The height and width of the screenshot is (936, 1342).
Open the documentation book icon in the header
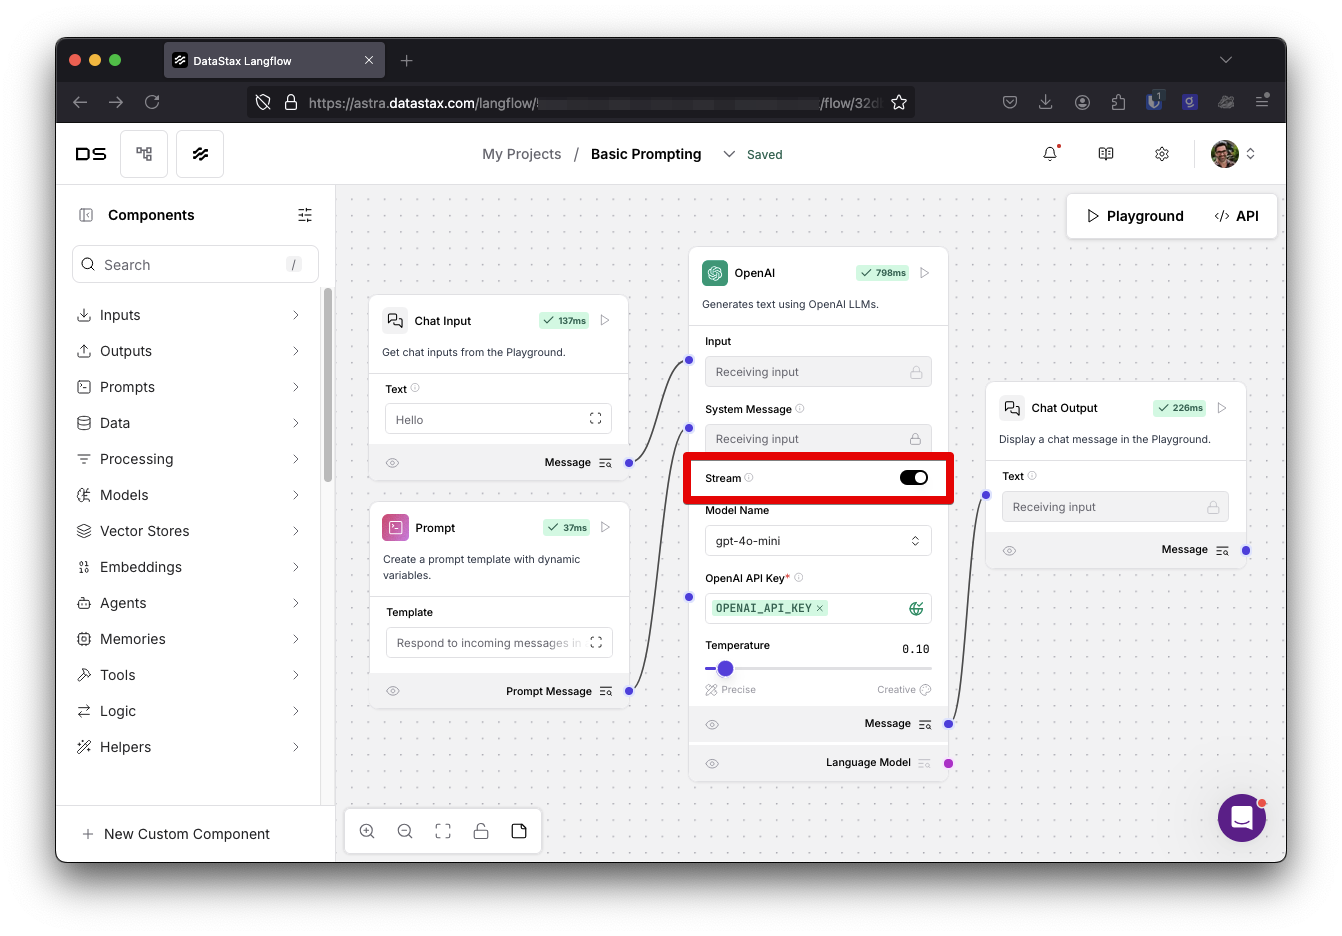click(1105, 153)
